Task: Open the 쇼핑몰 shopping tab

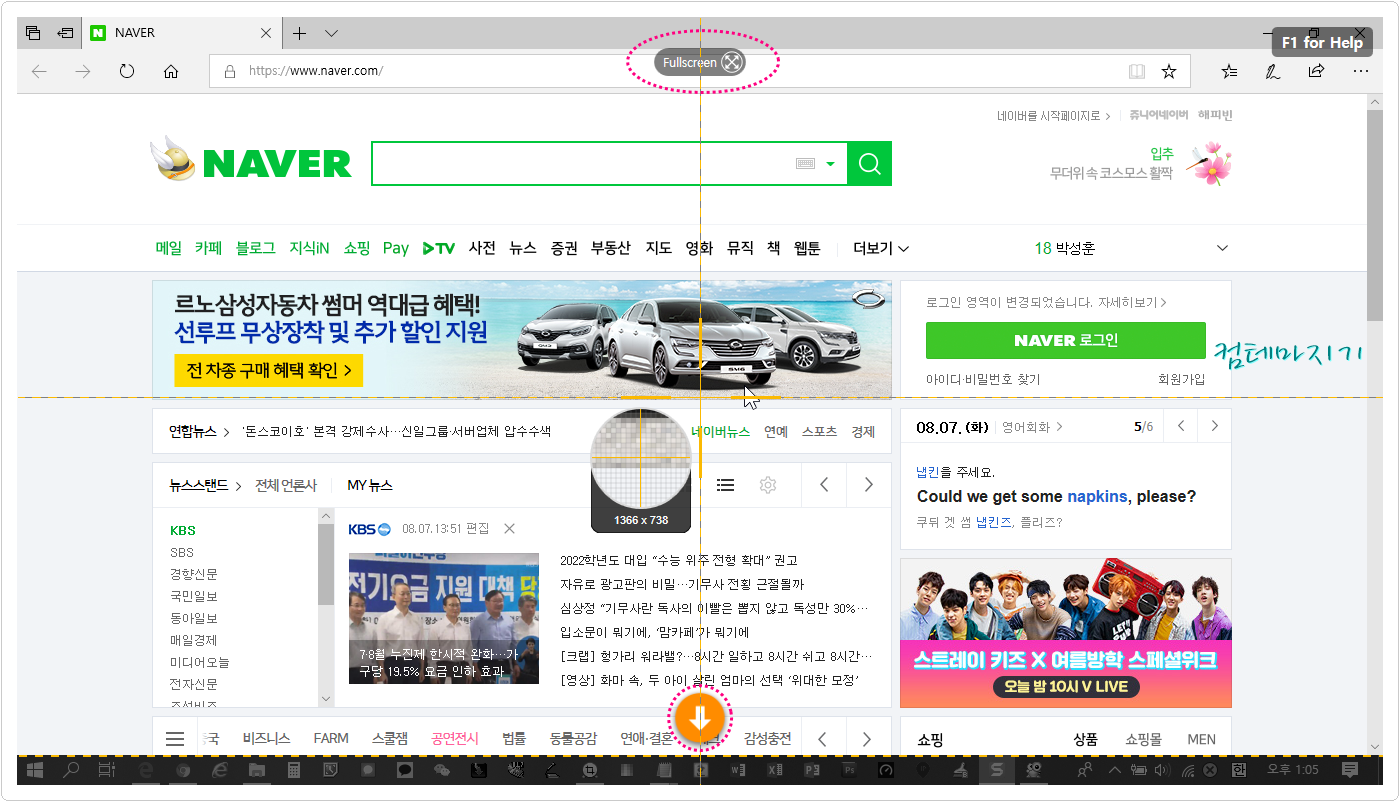Action: point(1143,740)
